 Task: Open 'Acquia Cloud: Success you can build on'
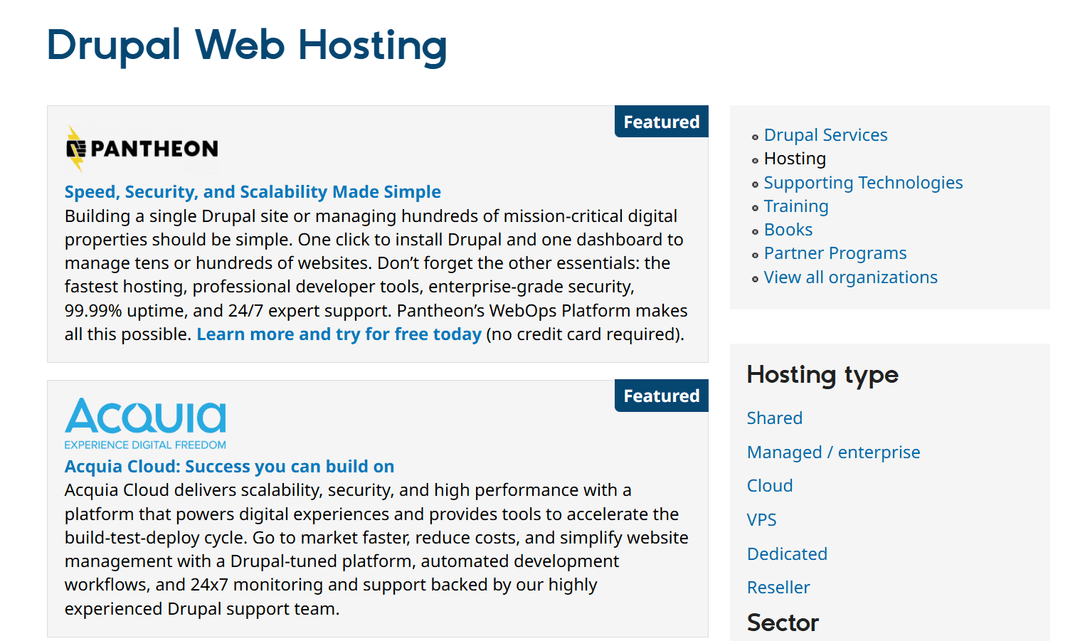pyautogui.click(x=229, y=466)
